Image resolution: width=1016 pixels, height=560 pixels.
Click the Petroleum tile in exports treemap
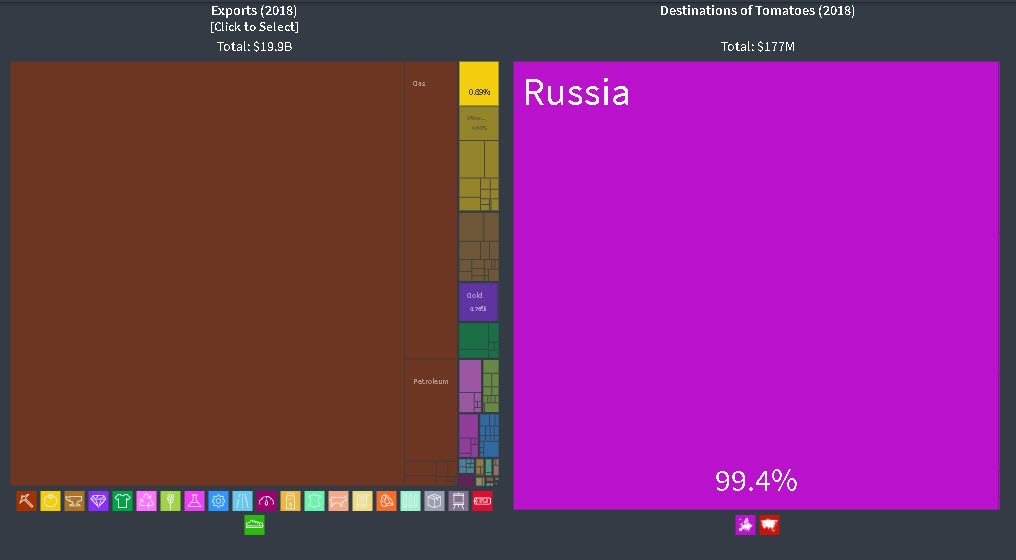pos(431,410)
